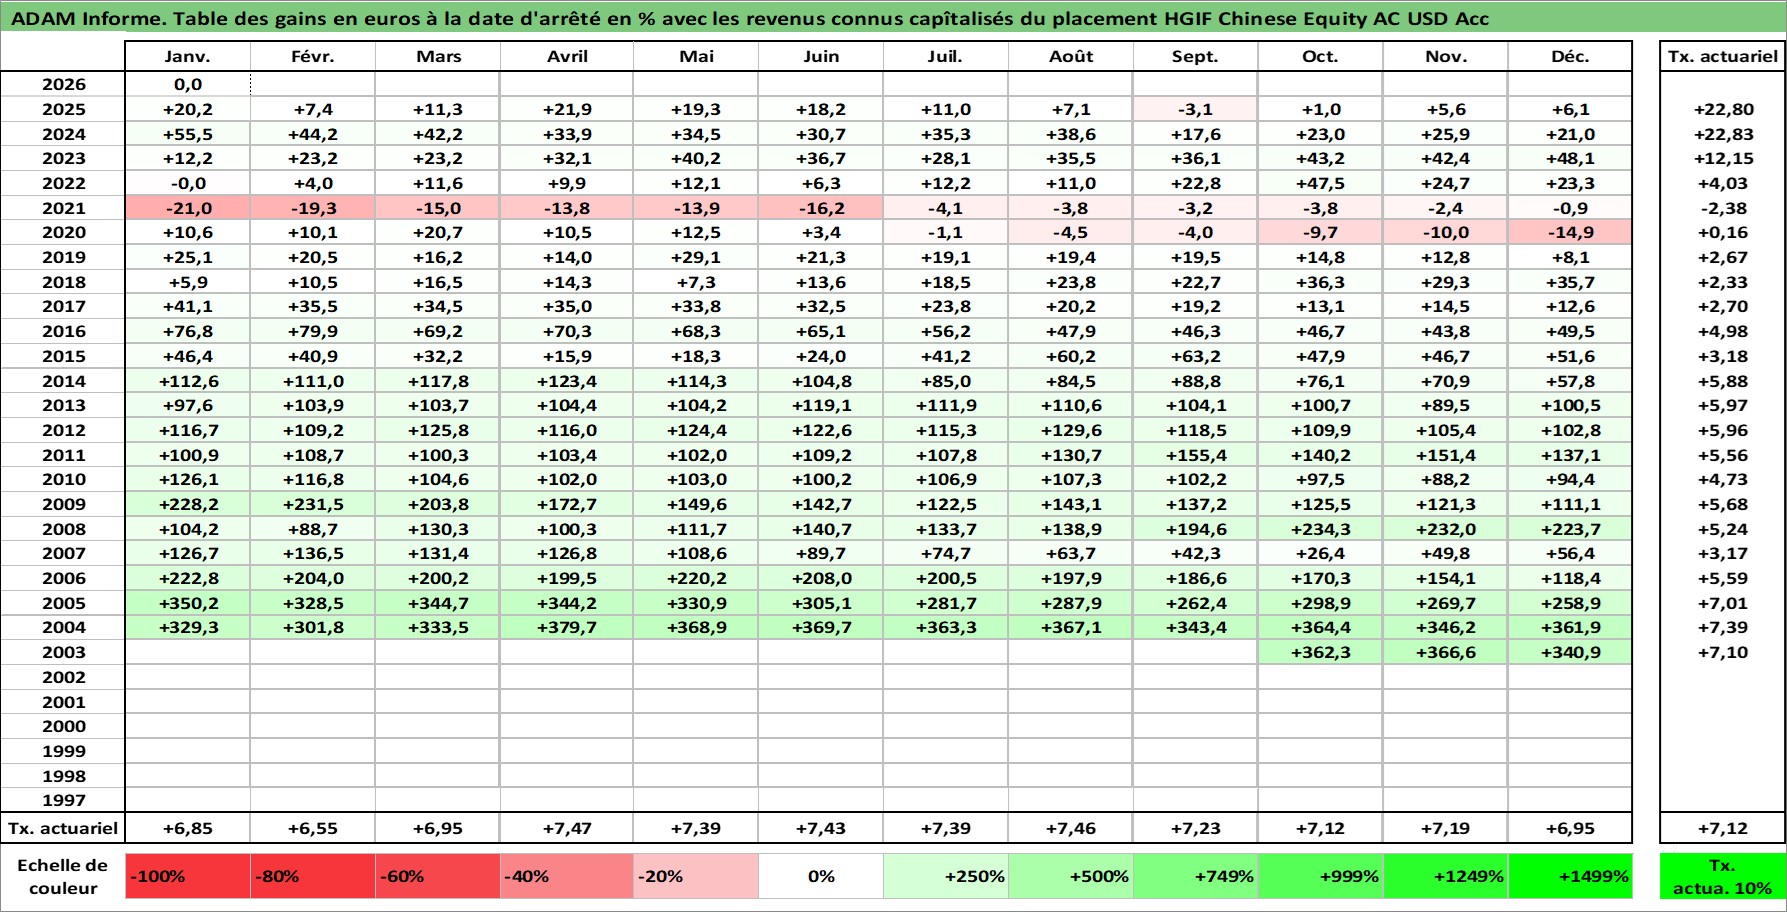Click the +340,9 cell in row 2003

point(1570,652)
